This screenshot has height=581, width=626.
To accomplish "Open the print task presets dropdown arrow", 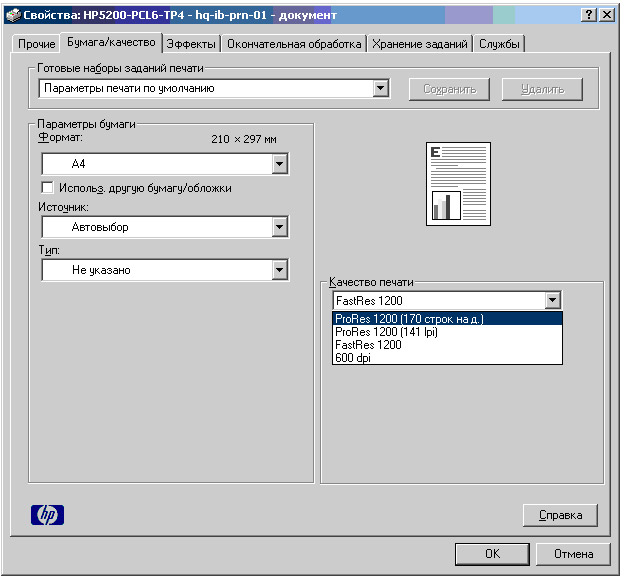I will 381,88.
